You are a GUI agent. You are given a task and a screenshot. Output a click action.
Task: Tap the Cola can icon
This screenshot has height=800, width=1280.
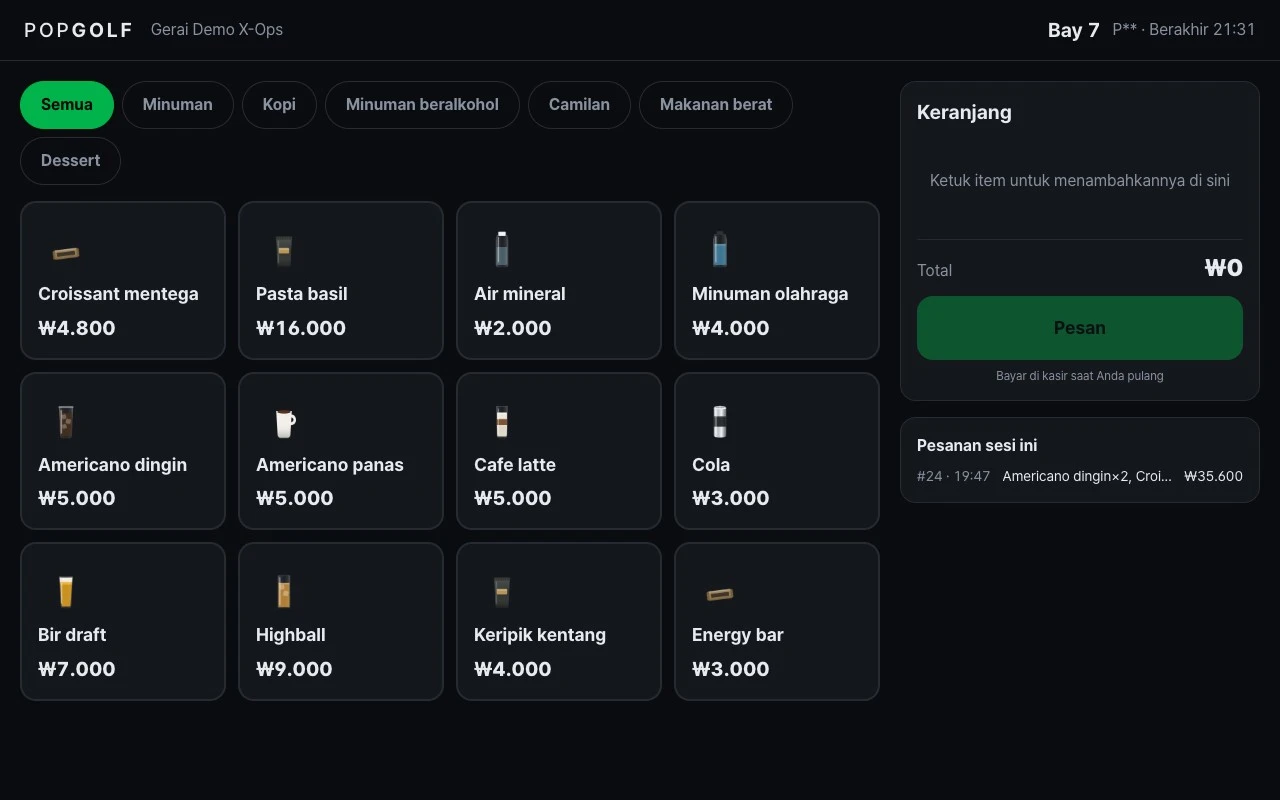[720, 422]
